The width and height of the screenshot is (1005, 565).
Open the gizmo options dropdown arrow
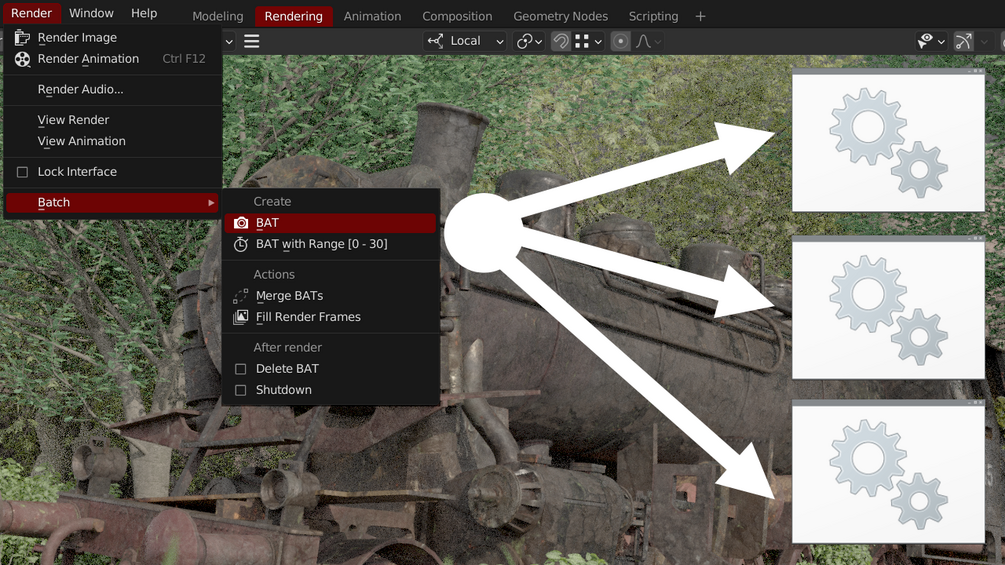[x=984, y=42]
